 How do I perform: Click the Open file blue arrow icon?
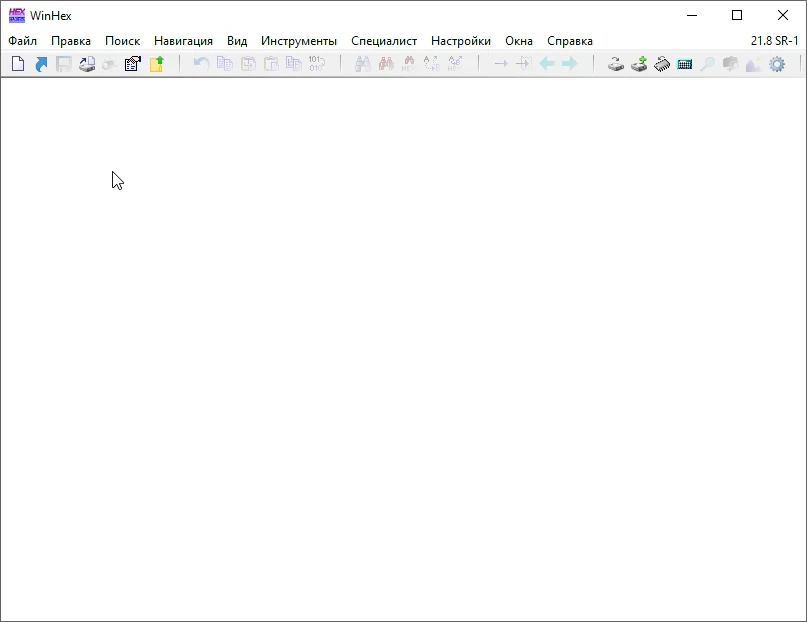pyautogui.click(x=41, y=64)
